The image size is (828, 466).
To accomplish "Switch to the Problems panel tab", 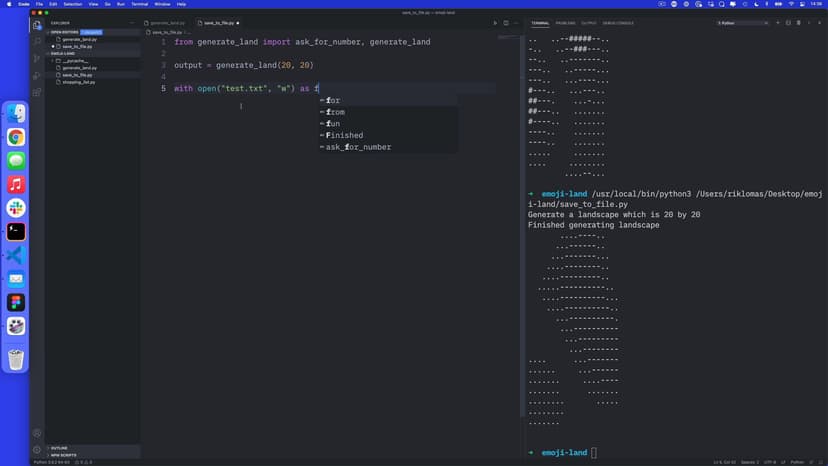I will tap(566, 22).
